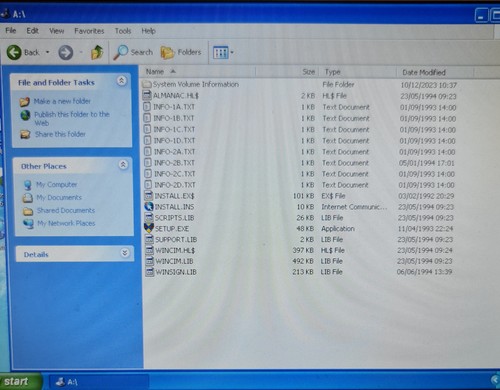Select the INFO-2B.TXT file icon

148,163
